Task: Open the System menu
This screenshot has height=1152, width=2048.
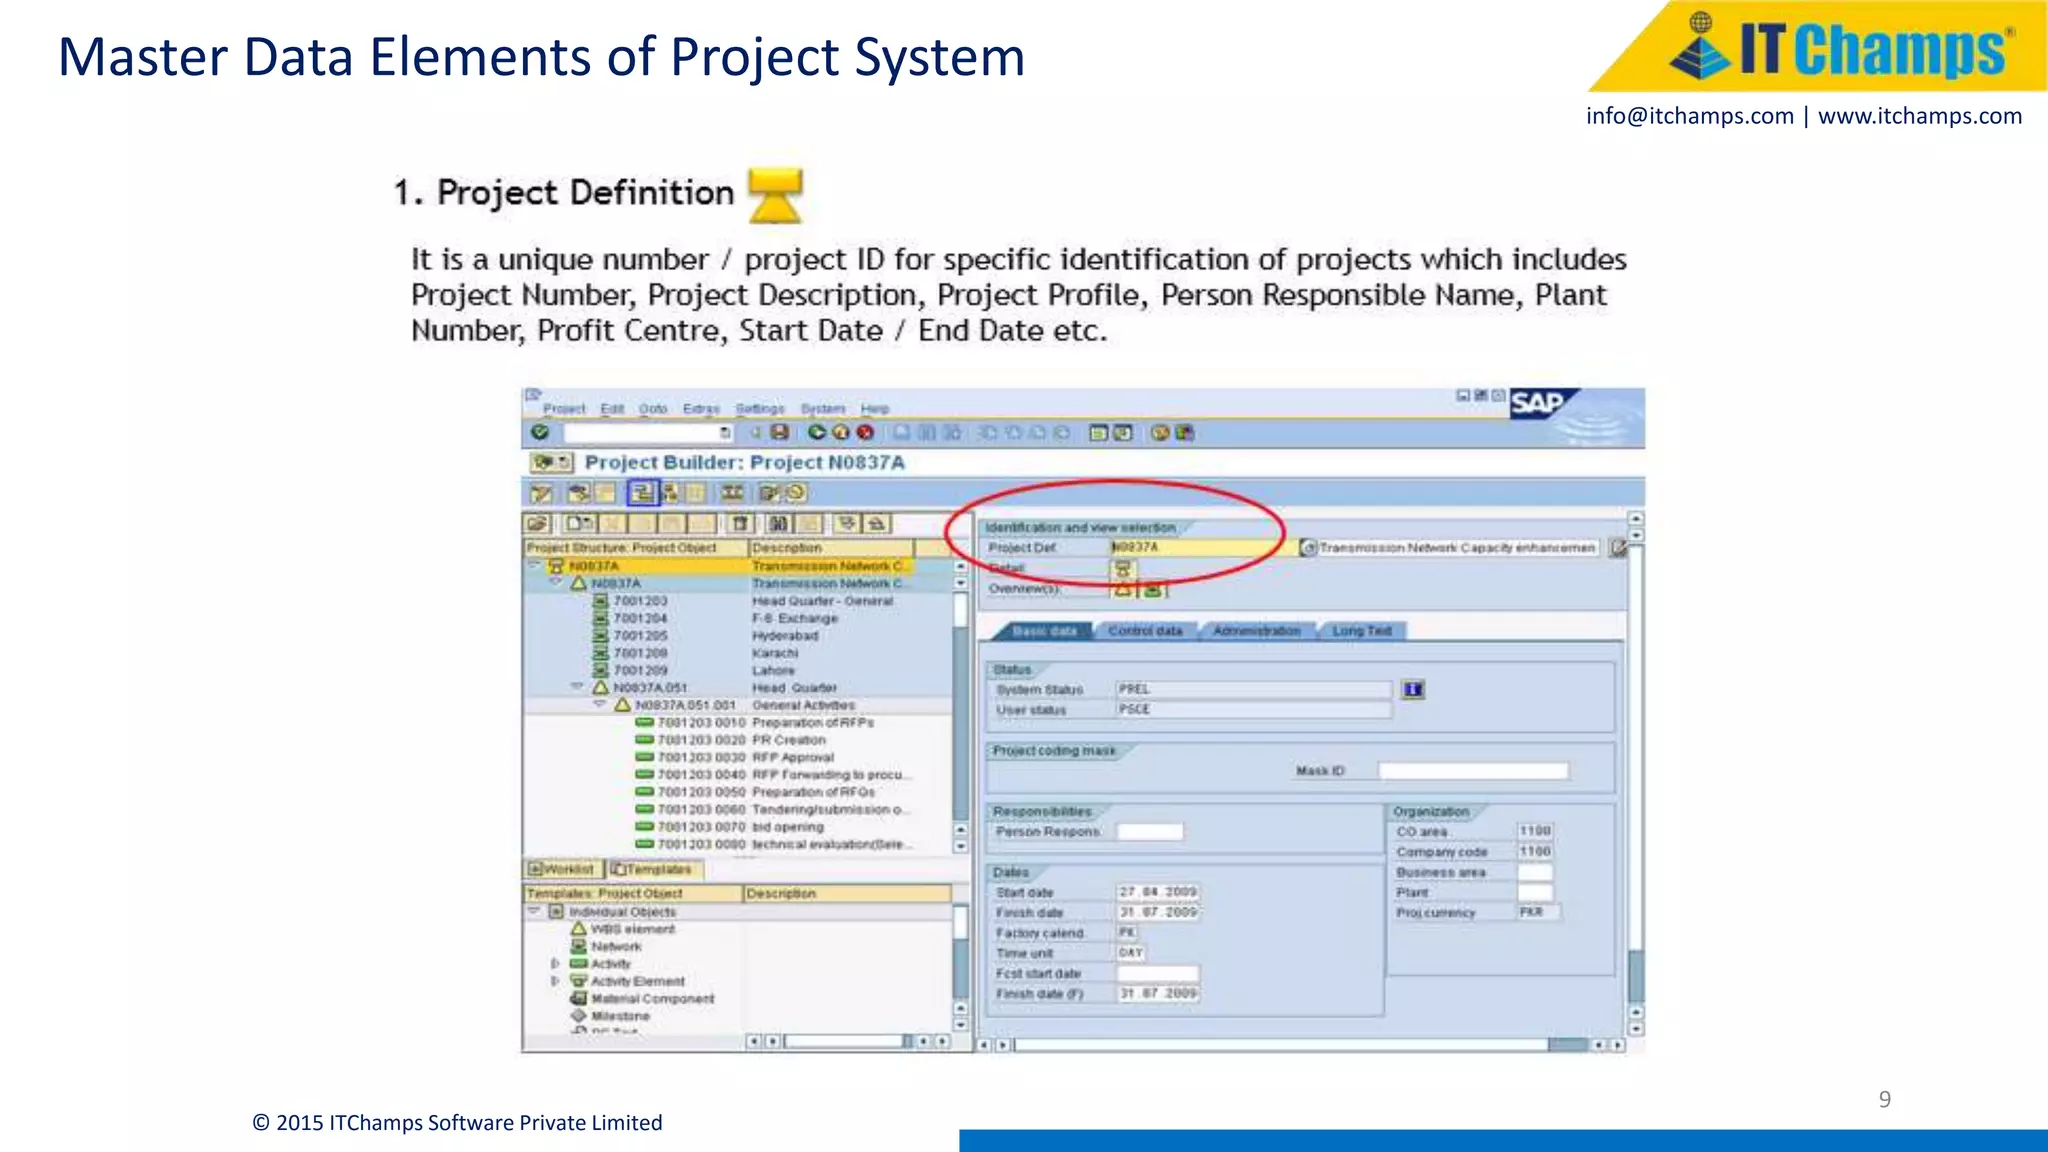Action: (823, 409)
